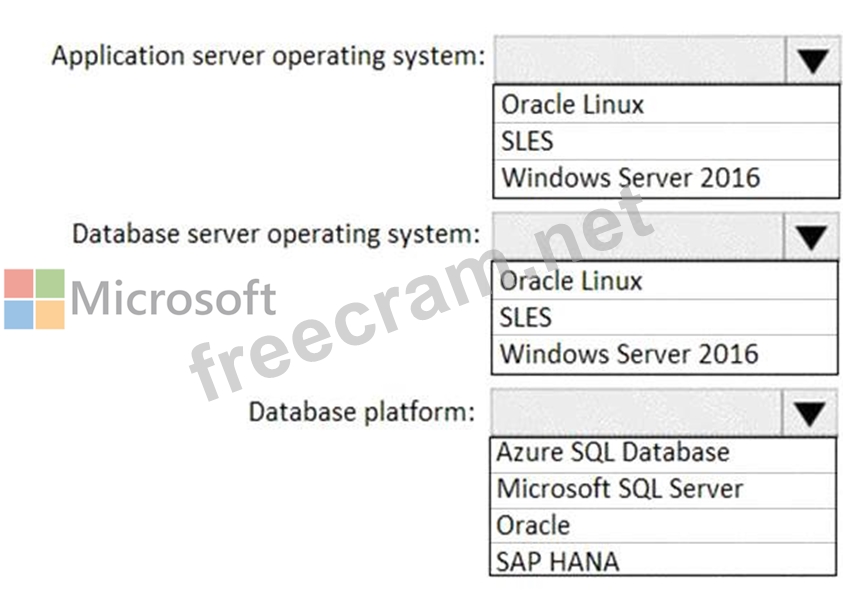Expand the Database platform dropdown arrow
The height and width of the screenshot is (592, 843).
coord(809,412)
